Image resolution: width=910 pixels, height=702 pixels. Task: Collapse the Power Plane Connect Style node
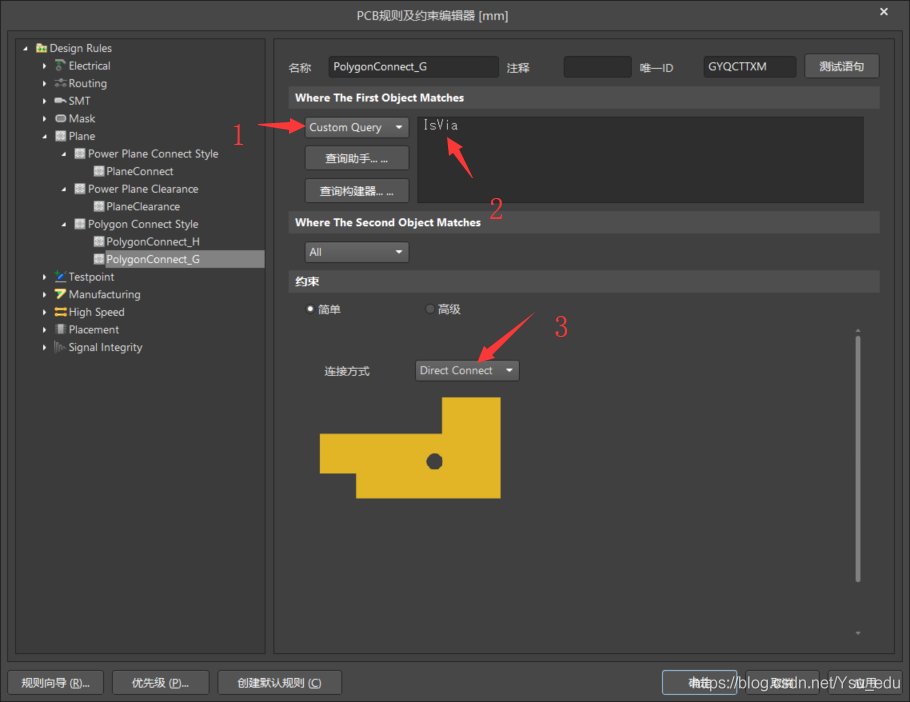click(64, 154)
